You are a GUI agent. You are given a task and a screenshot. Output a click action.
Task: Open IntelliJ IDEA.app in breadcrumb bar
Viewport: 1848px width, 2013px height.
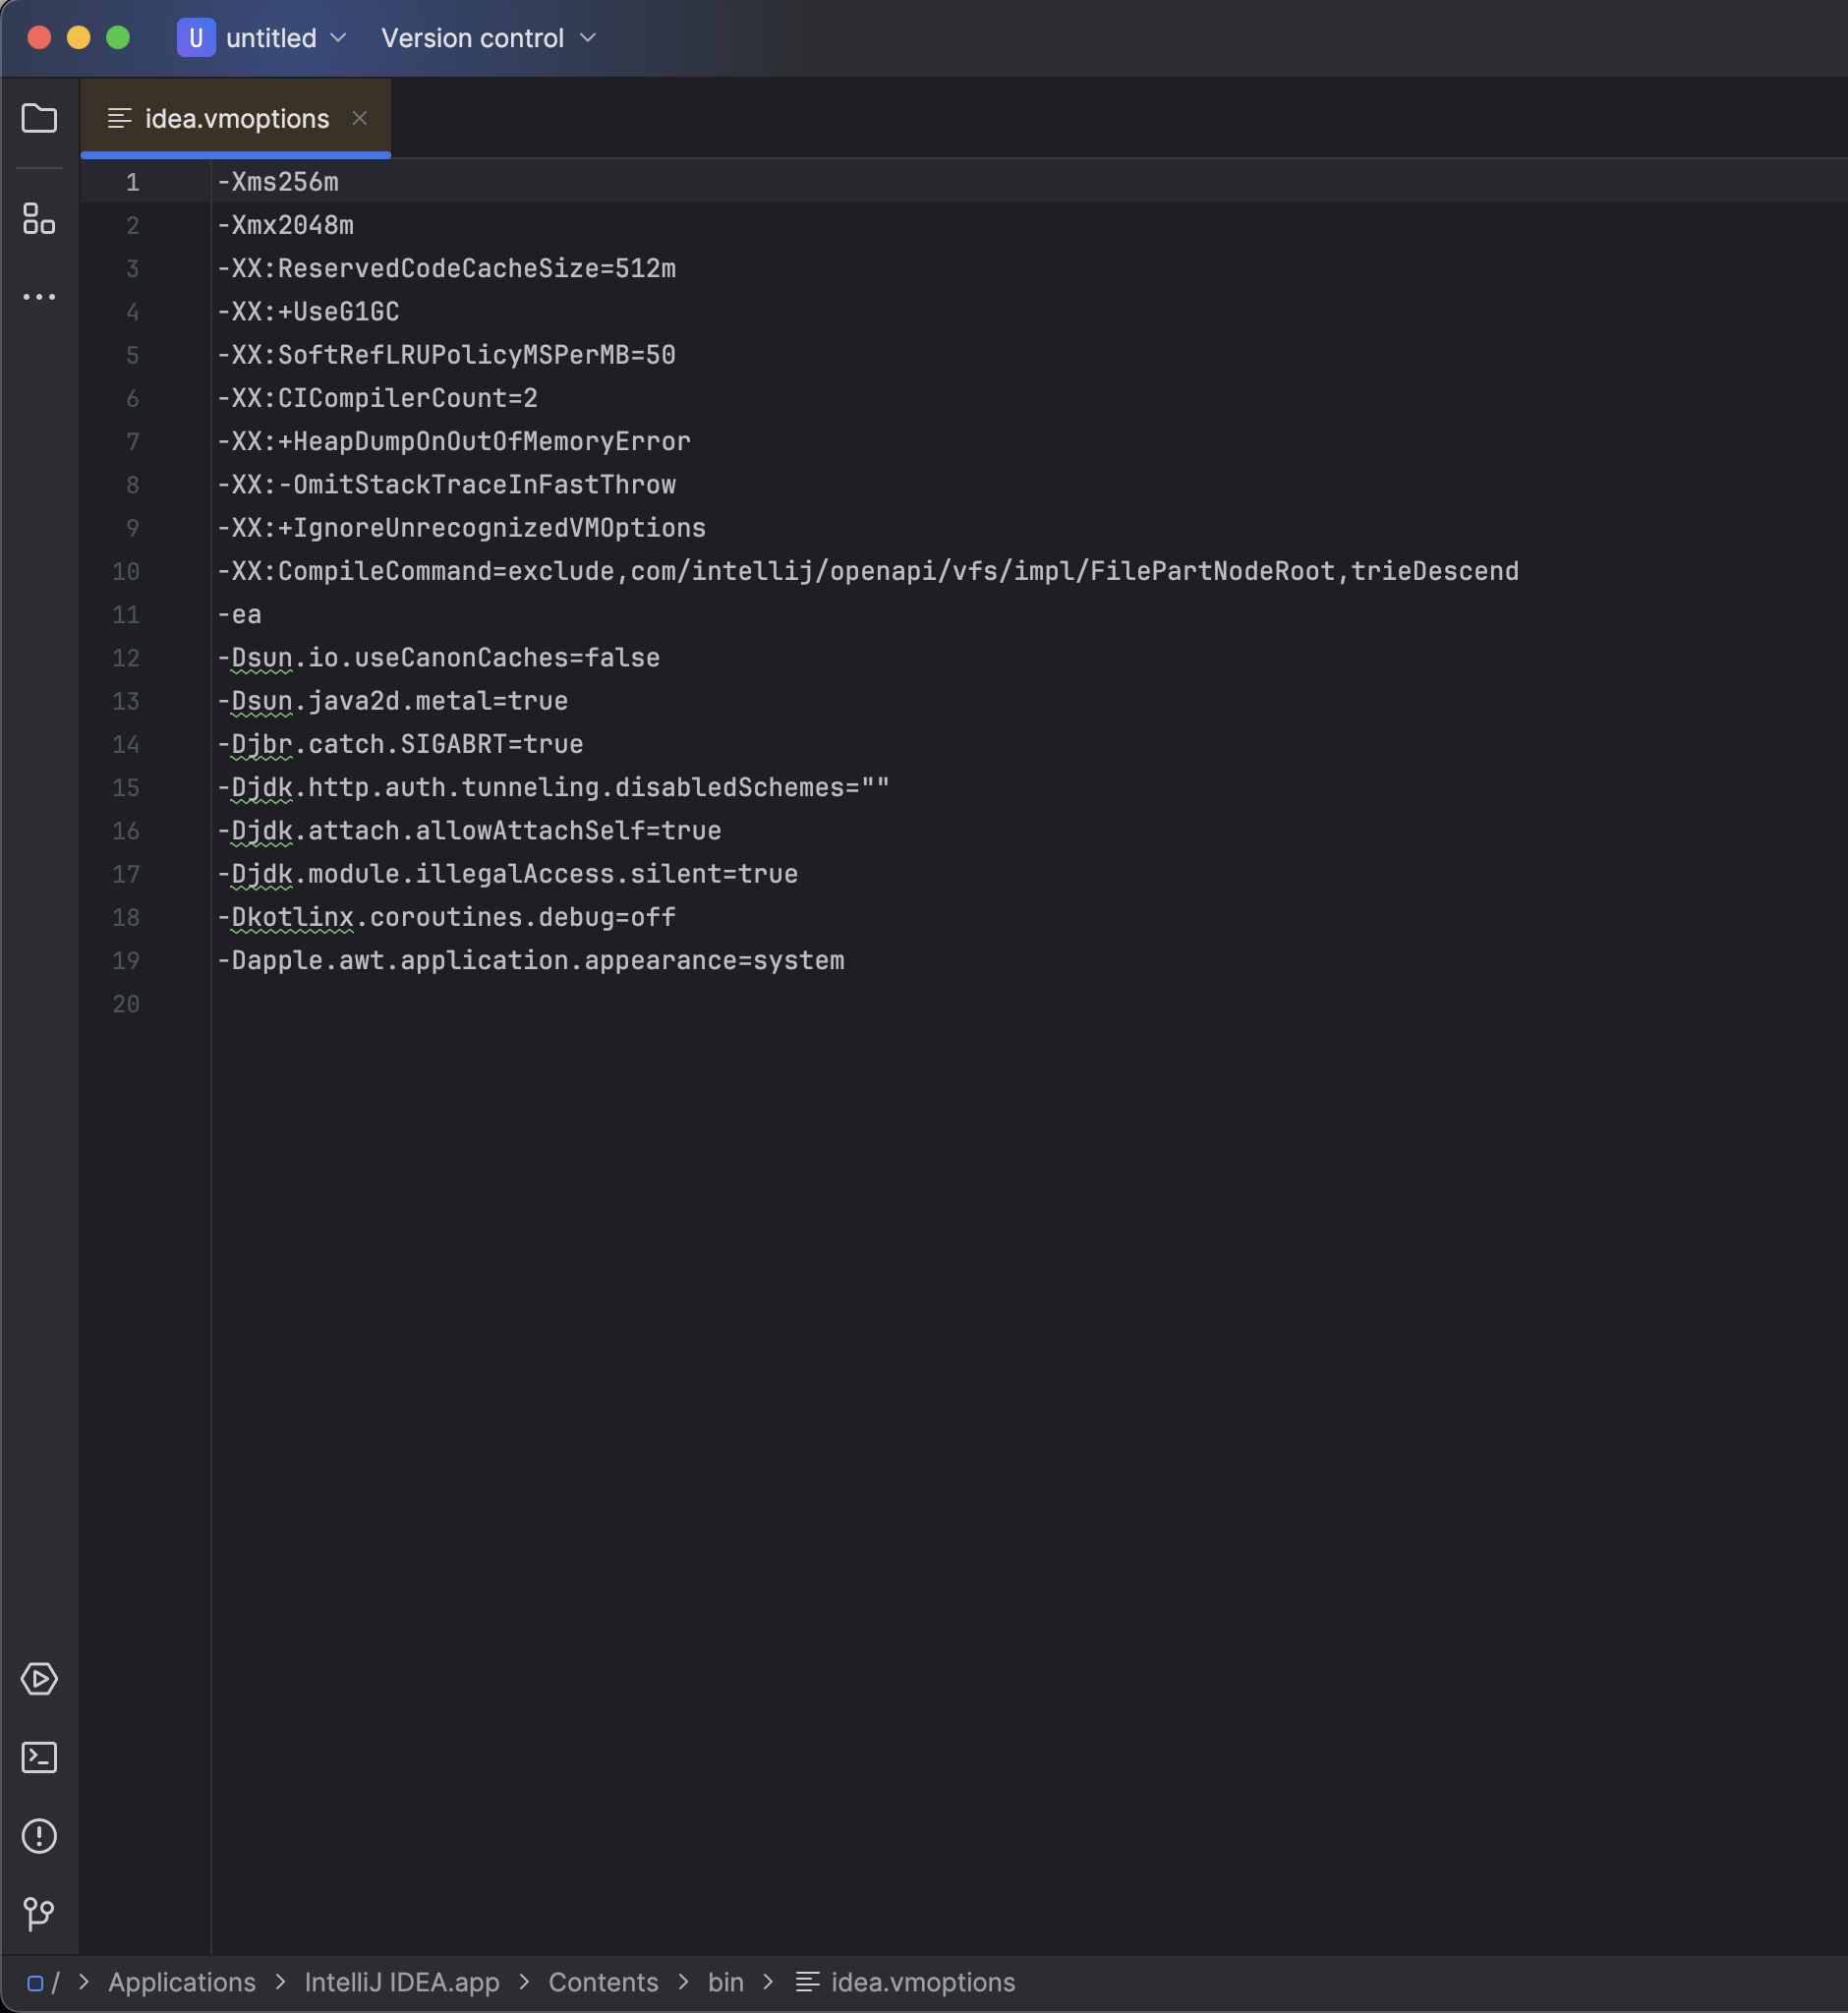coord(401,1982)
